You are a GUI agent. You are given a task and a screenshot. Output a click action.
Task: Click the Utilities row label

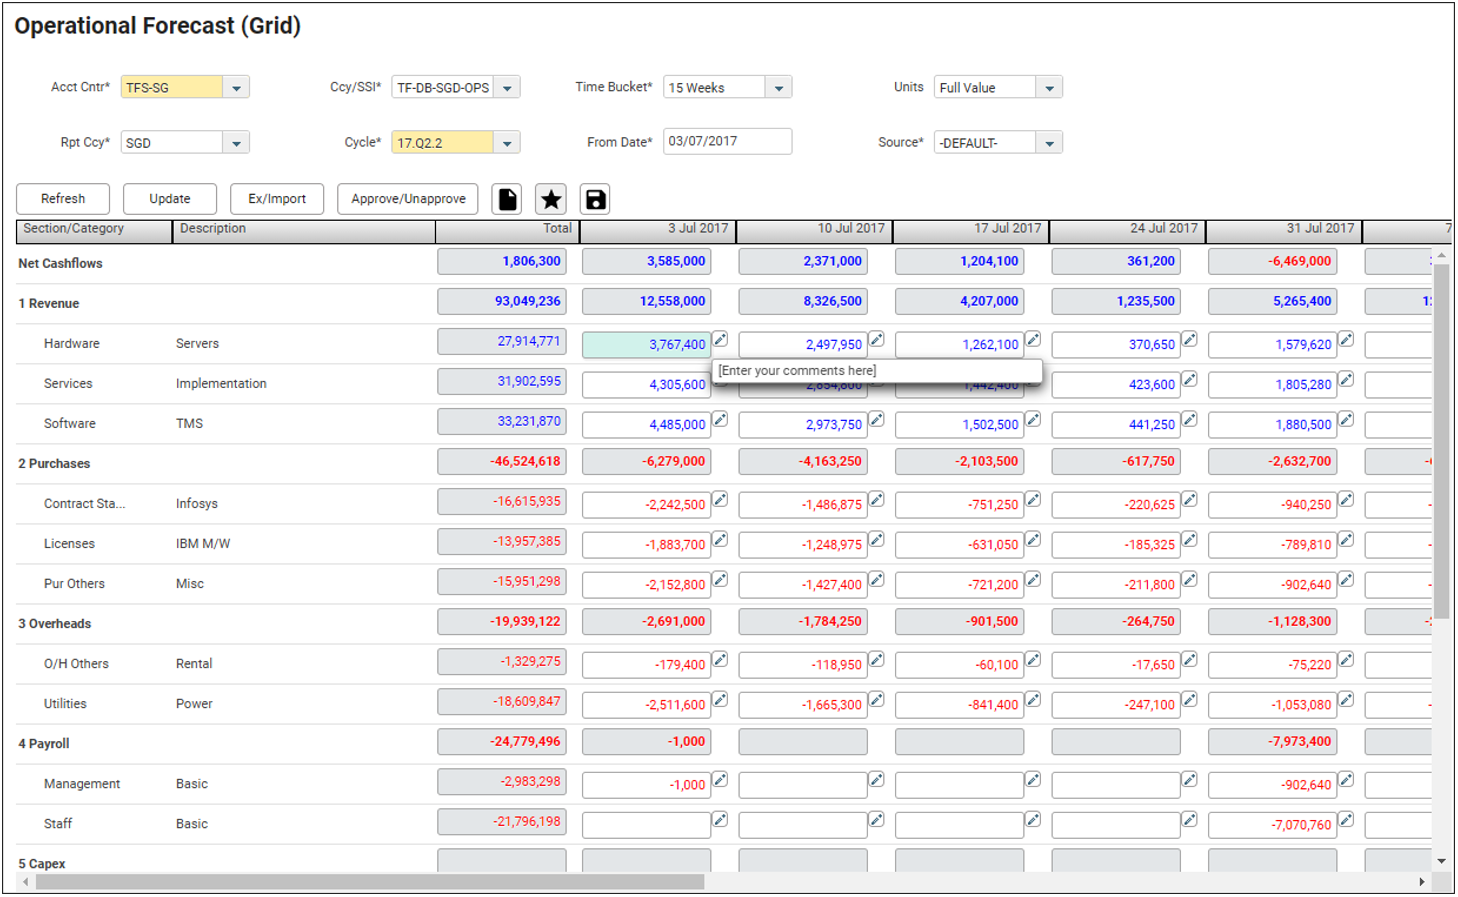click(65, 704)
